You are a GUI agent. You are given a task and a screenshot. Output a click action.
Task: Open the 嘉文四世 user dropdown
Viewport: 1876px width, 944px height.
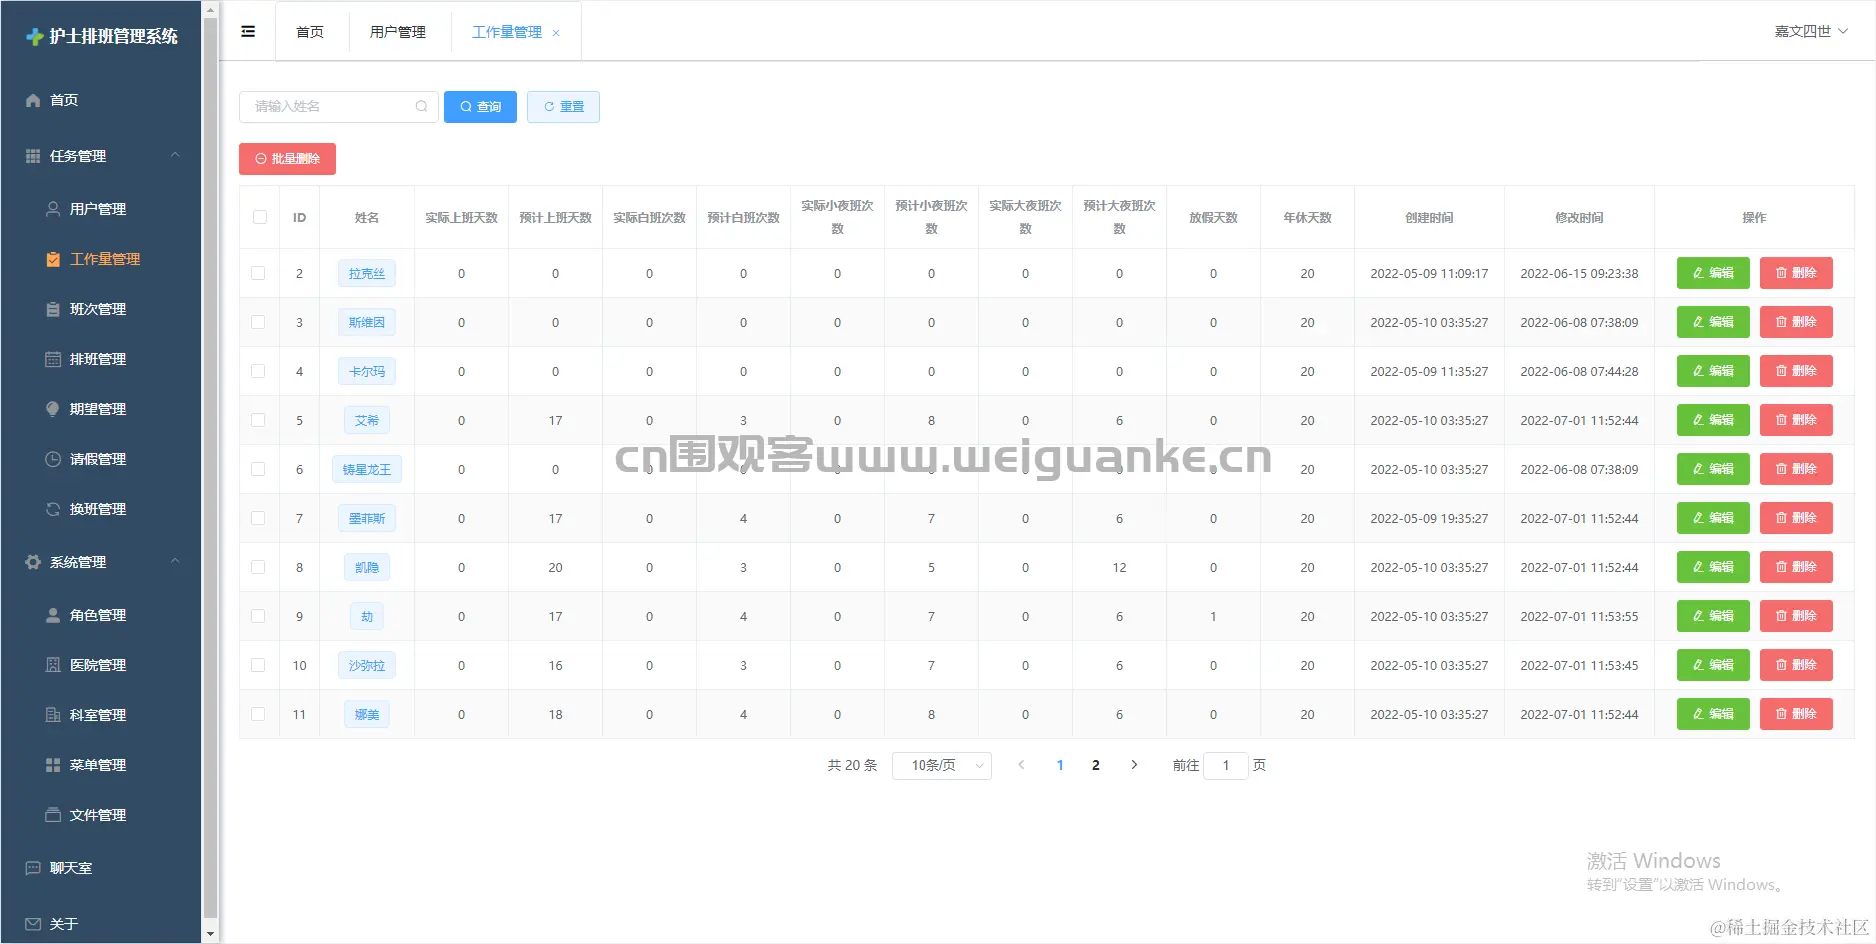[x=1811, y=31]
